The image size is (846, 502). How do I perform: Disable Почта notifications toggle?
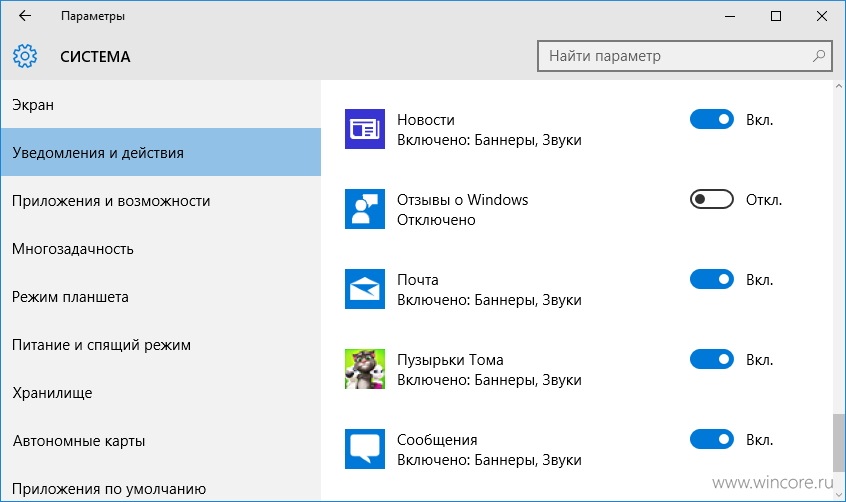(712, 279)
